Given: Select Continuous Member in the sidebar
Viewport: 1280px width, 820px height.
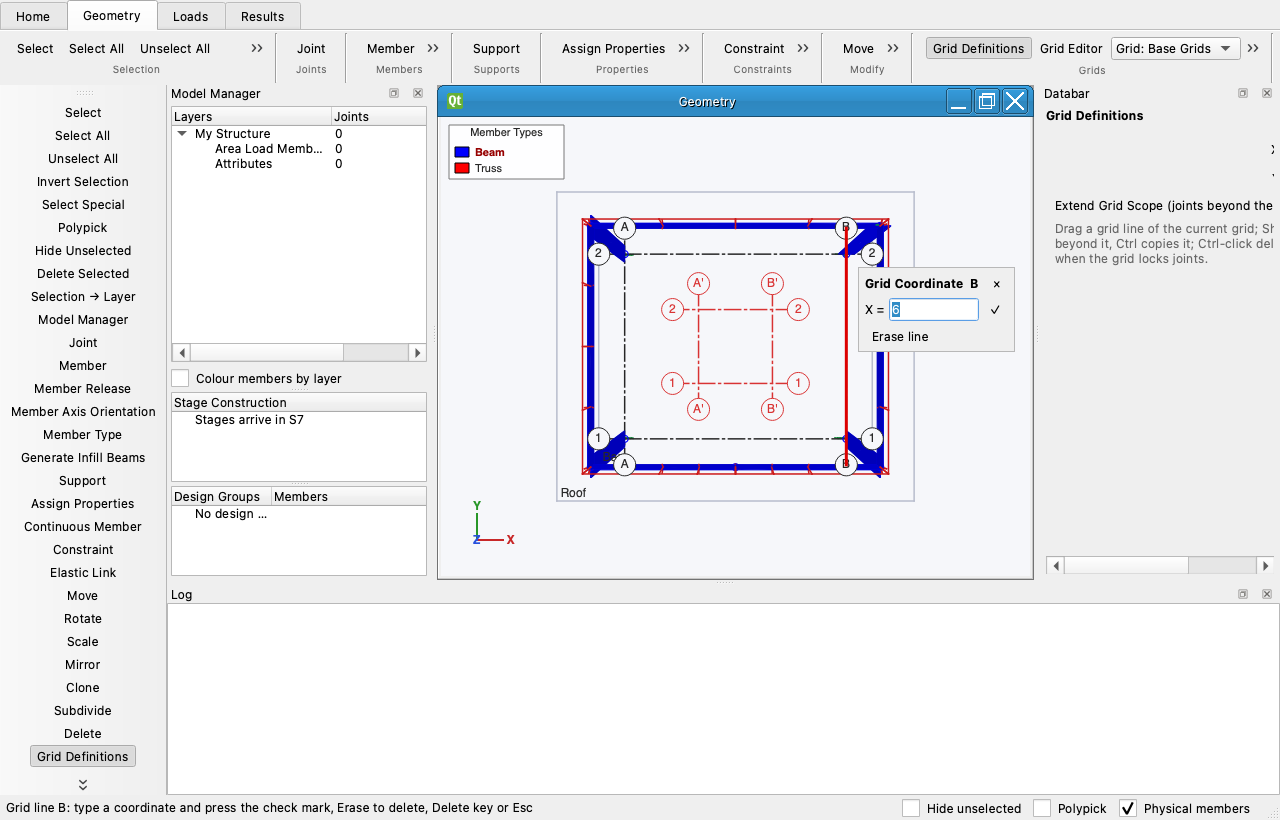Looking at the screenshot, I should pos(83,527).
